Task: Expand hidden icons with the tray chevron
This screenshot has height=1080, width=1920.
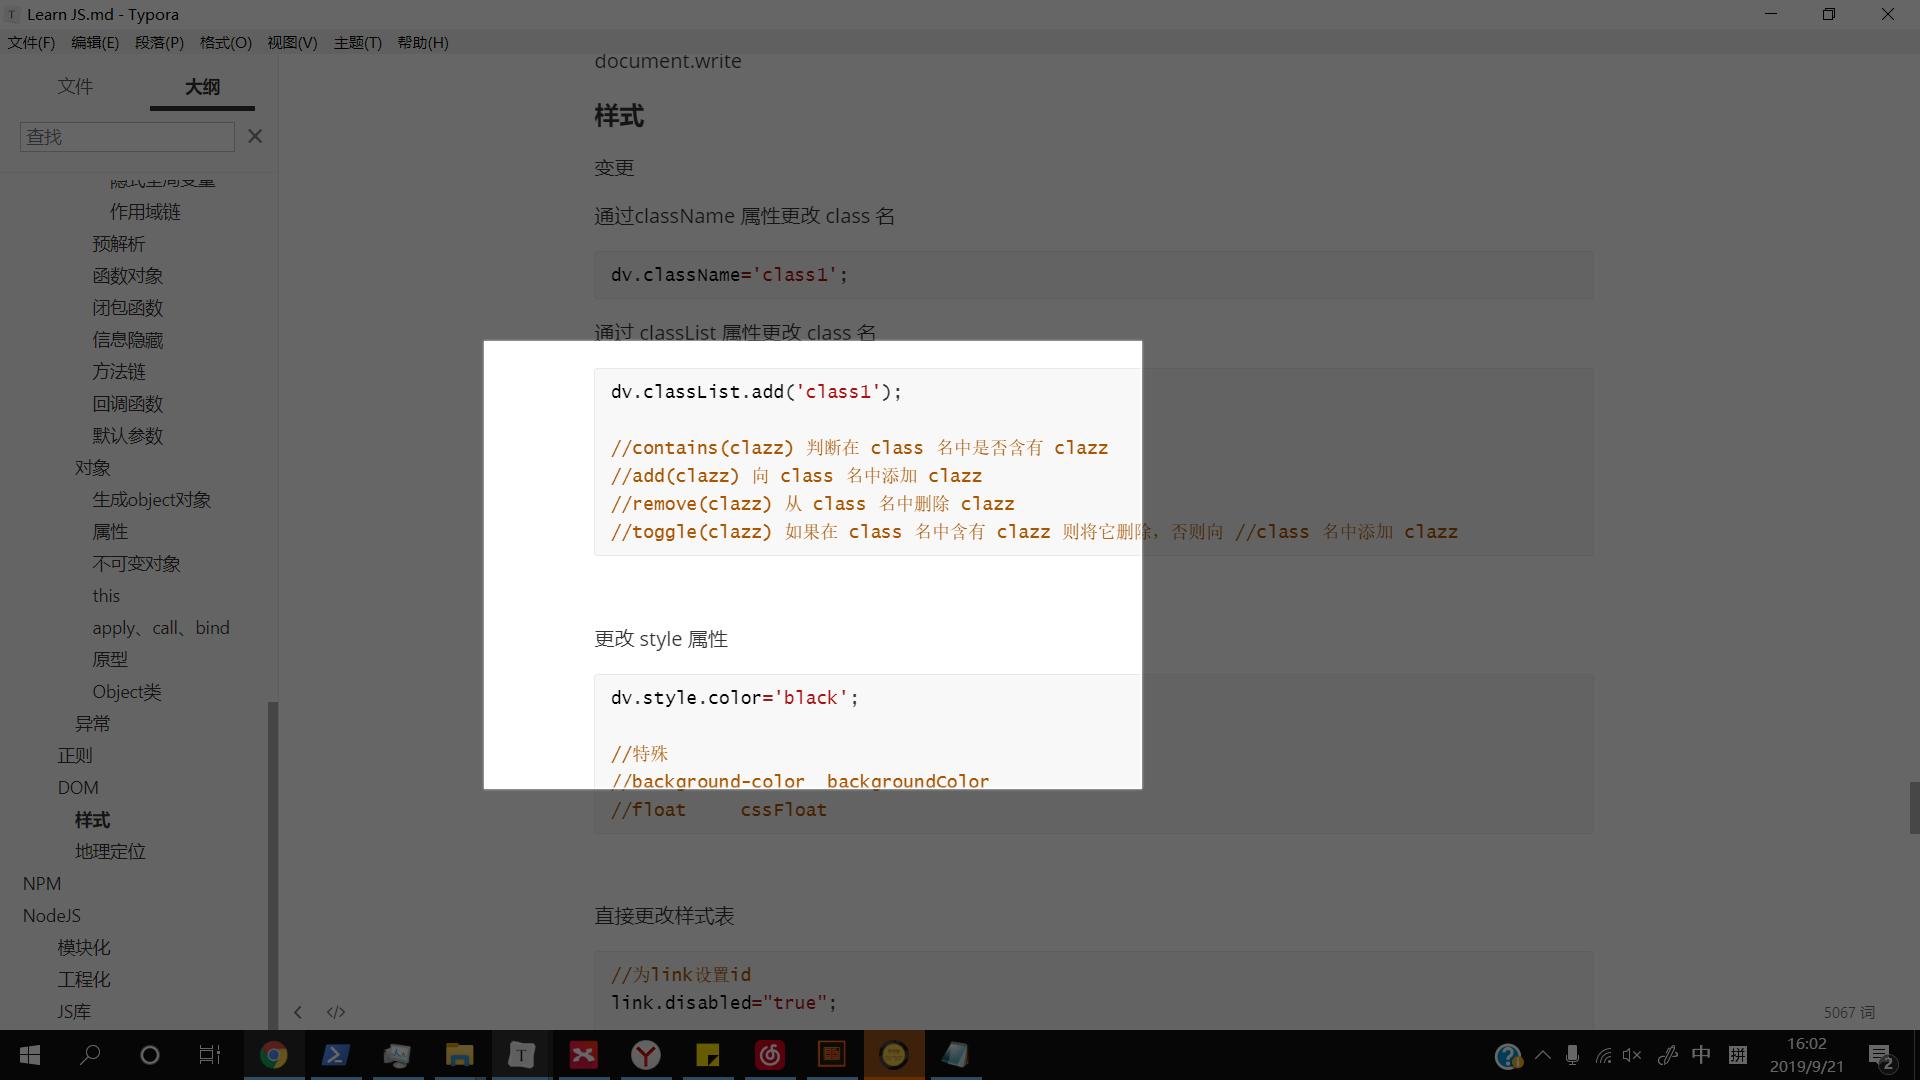Action: click(x=1544, y=1055)
